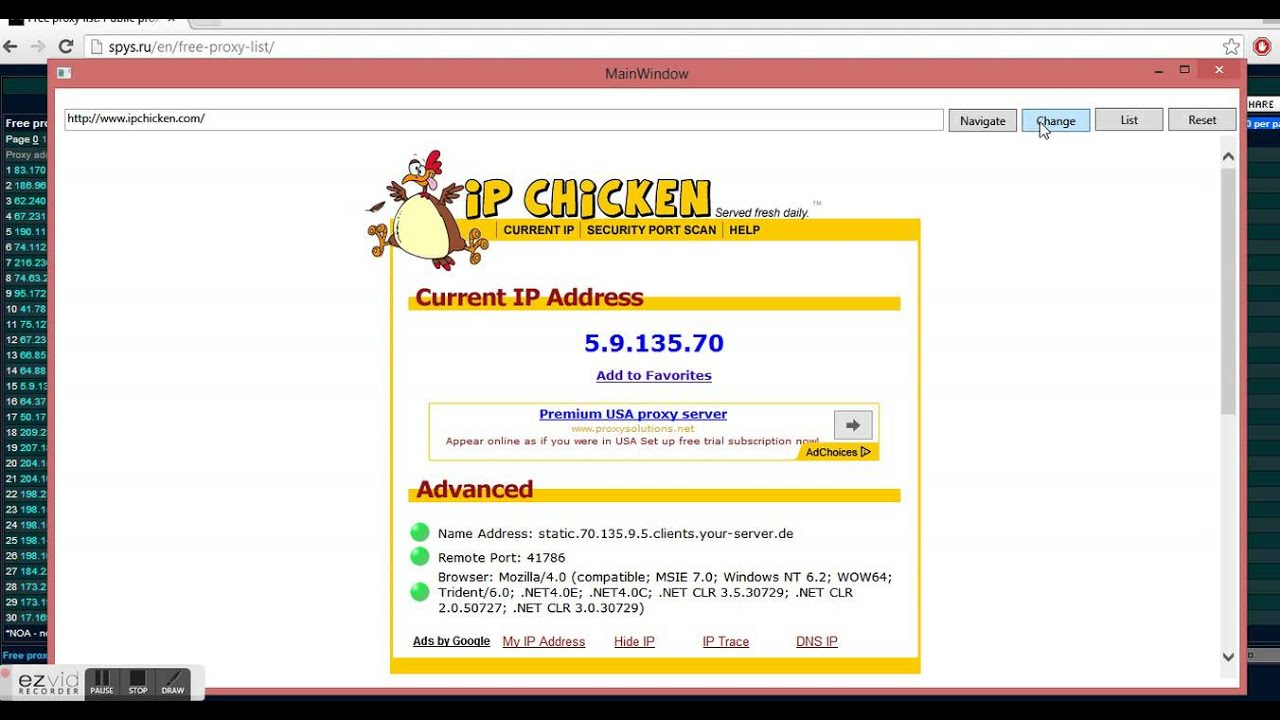
Task: Click the Ads by Google label
Action: coord(451,641)
